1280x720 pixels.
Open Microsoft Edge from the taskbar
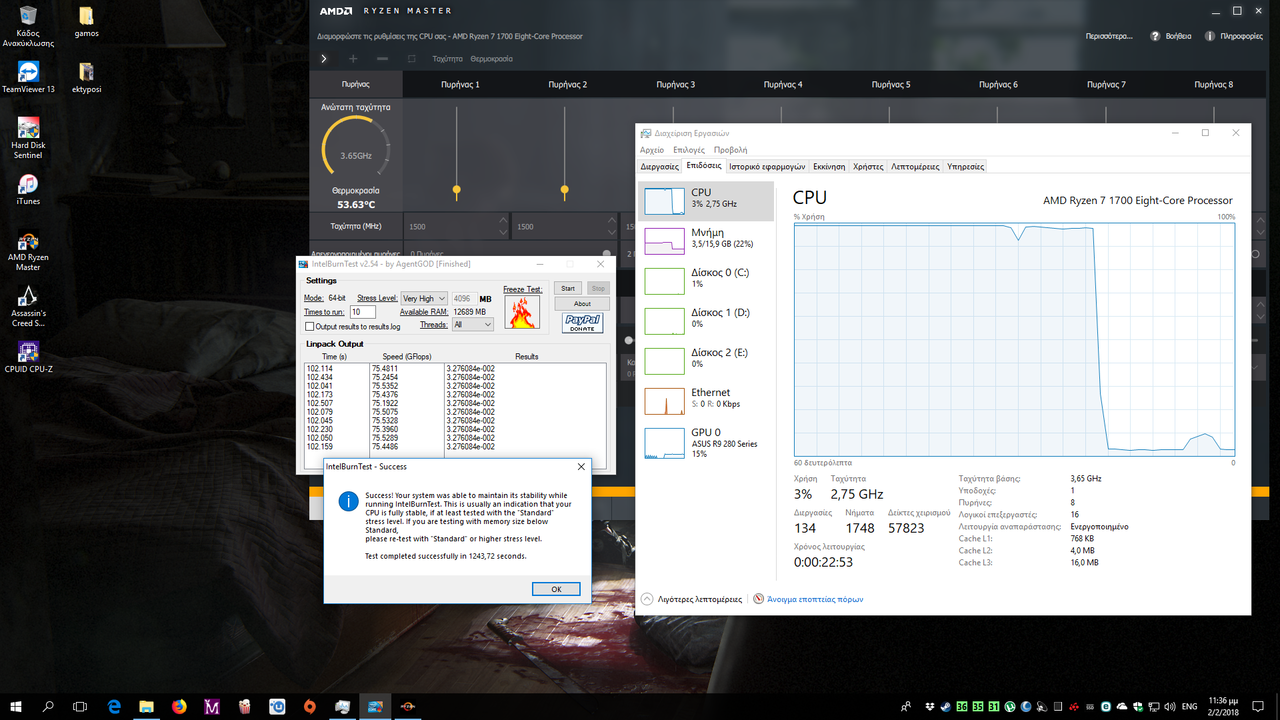coord(114,706)
